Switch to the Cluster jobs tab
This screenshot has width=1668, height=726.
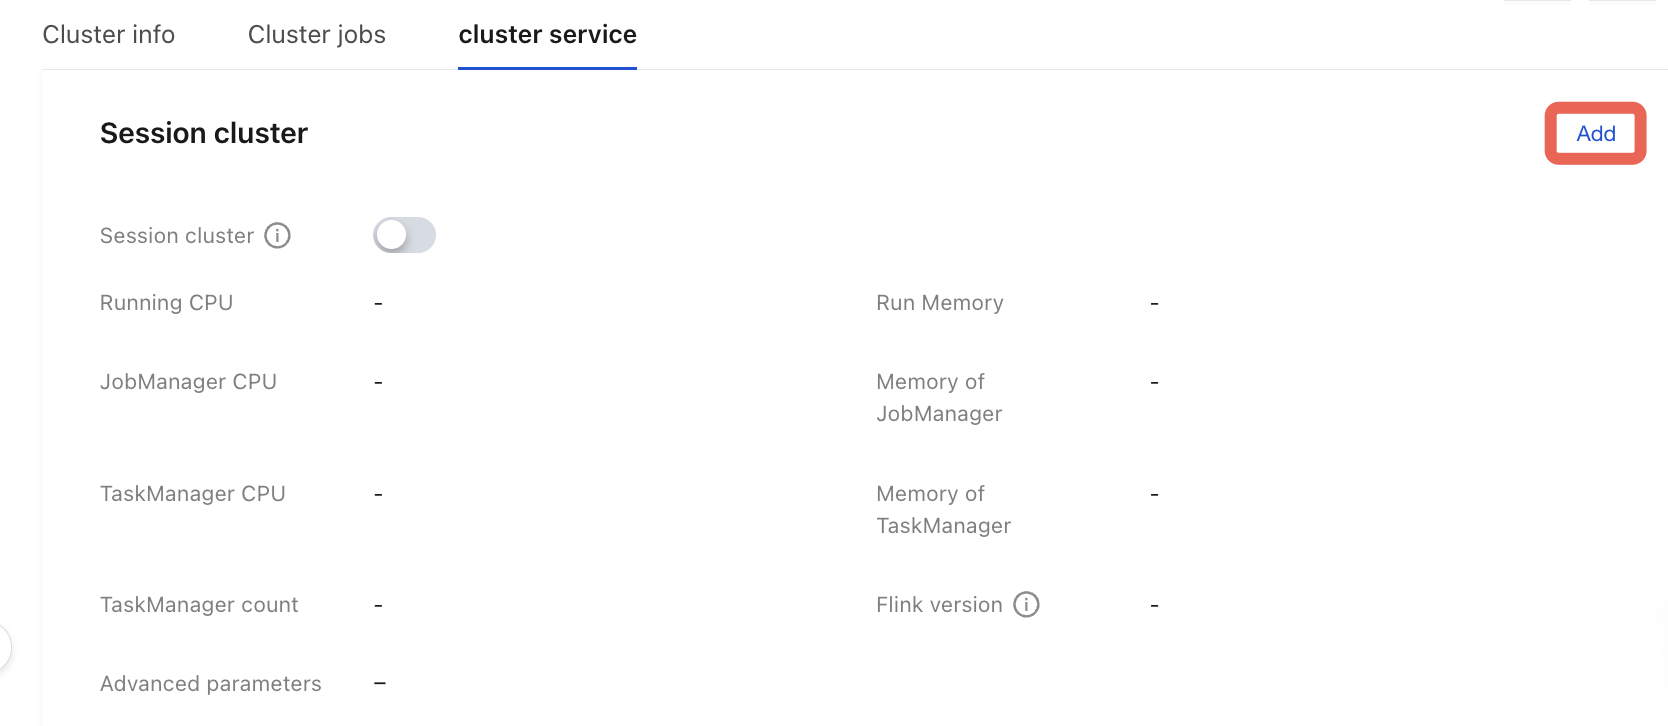coord(316,35)
